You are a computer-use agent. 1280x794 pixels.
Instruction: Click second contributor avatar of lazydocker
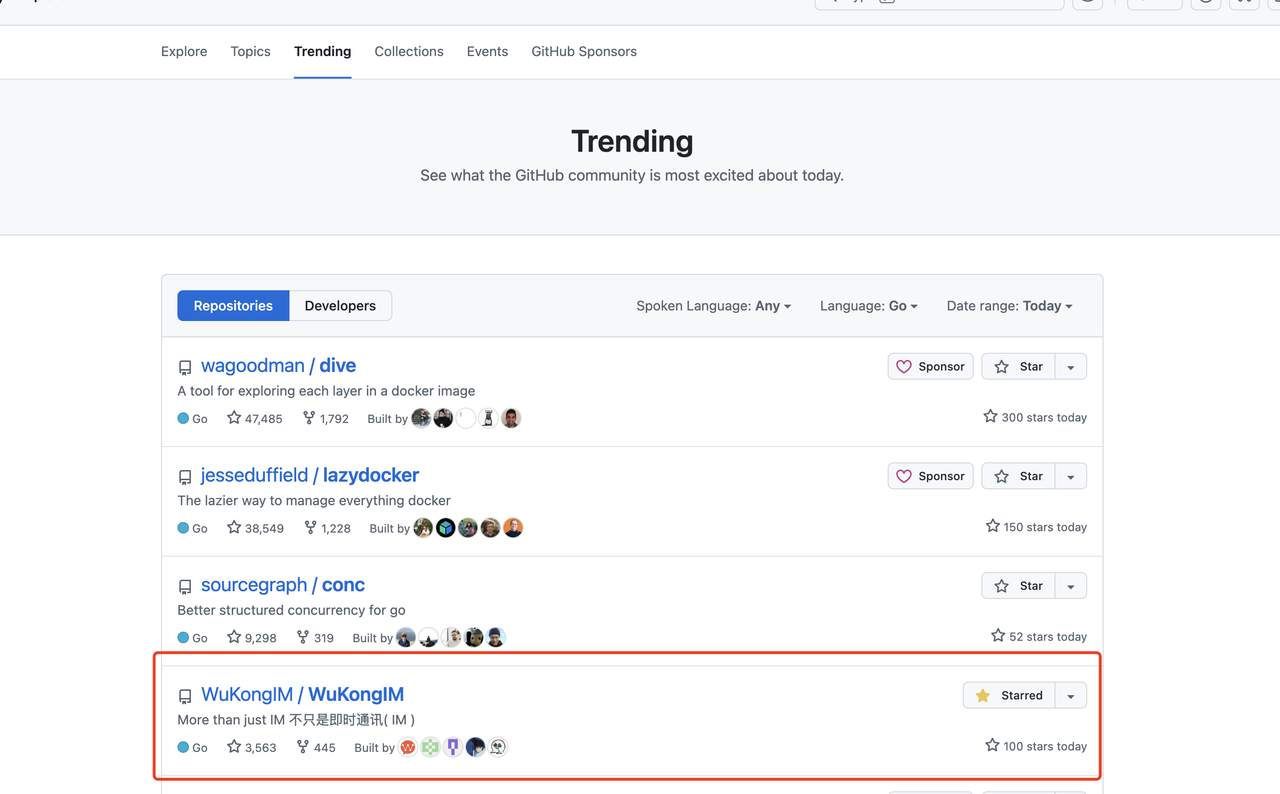tap(446, 527)
